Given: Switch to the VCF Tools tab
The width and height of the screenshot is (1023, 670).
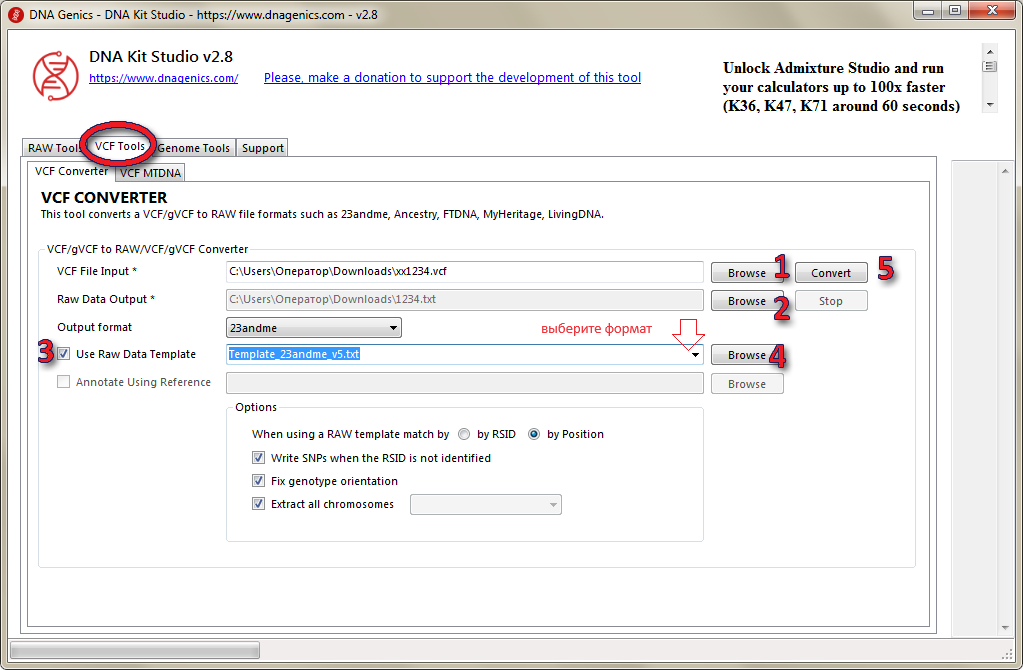Looking at the screenshot, I should point(119,146).
